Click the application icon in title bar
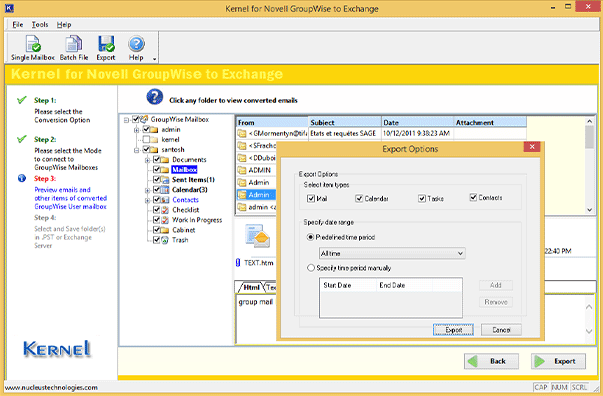 point(9,8)
